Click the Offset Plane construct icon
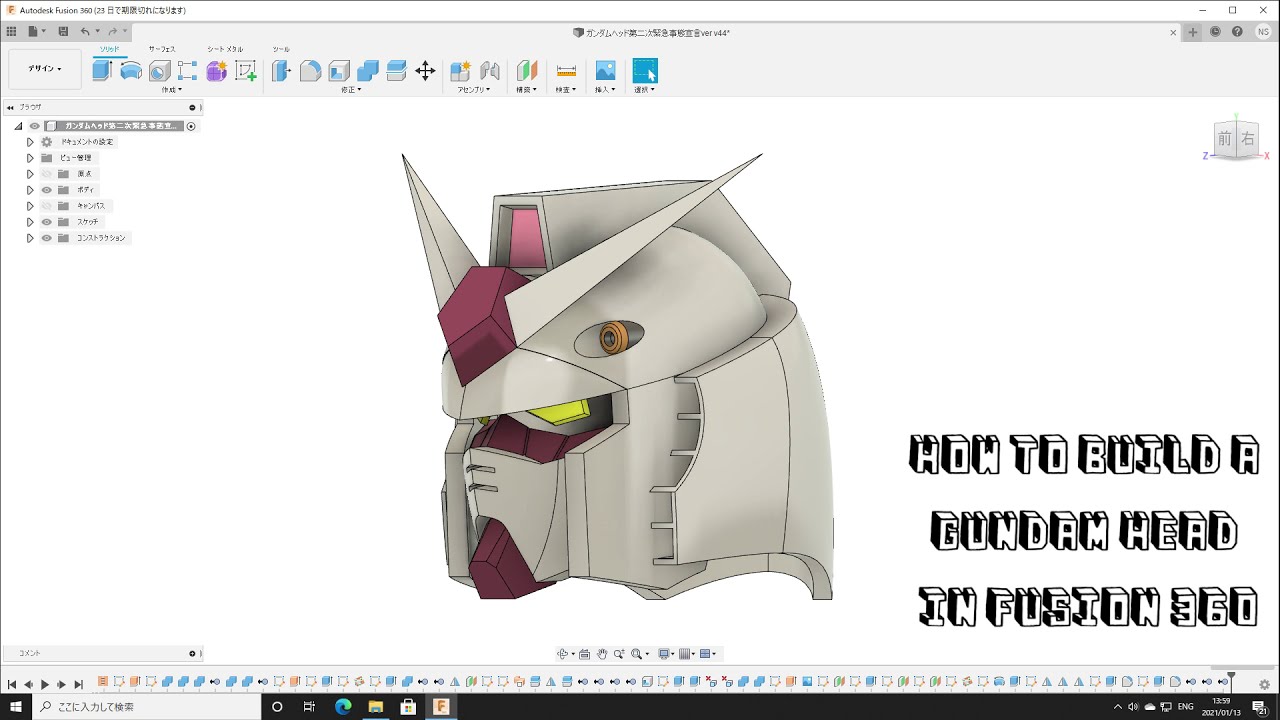 click(x=526, y=71)
